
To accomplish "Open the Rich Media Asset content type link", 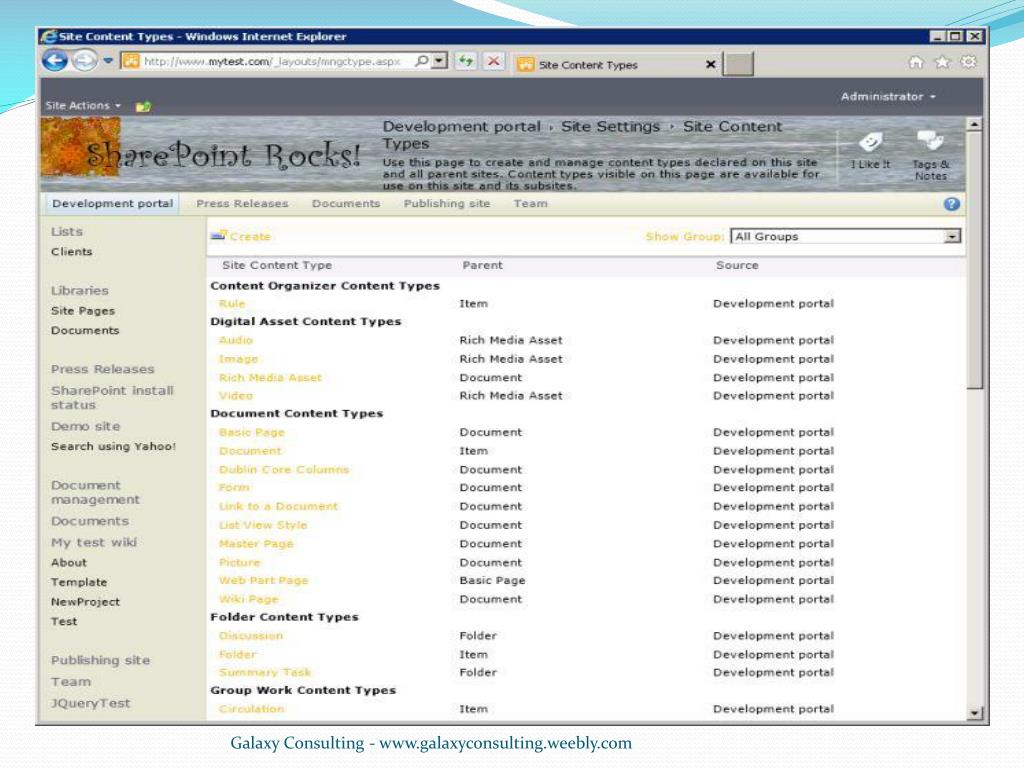I will (270, 377).
